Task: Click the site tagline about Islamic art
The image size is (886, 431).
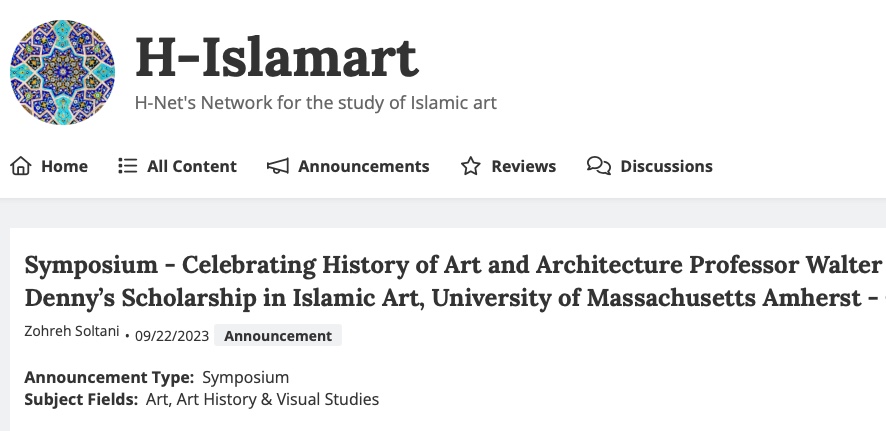Action: click(315, 102)
